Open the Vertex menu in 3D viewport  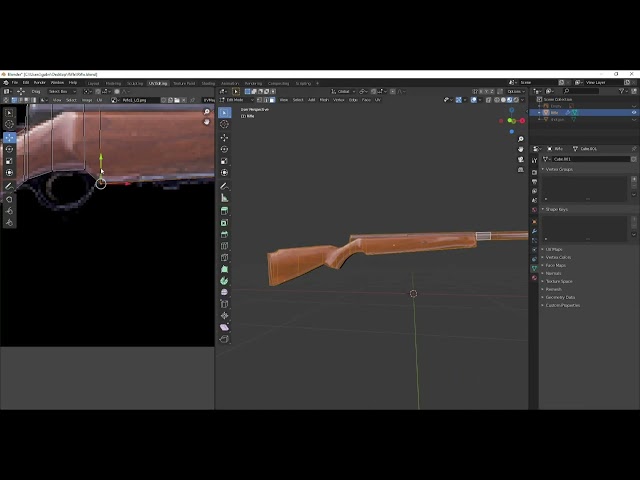(x=339, y=100)
